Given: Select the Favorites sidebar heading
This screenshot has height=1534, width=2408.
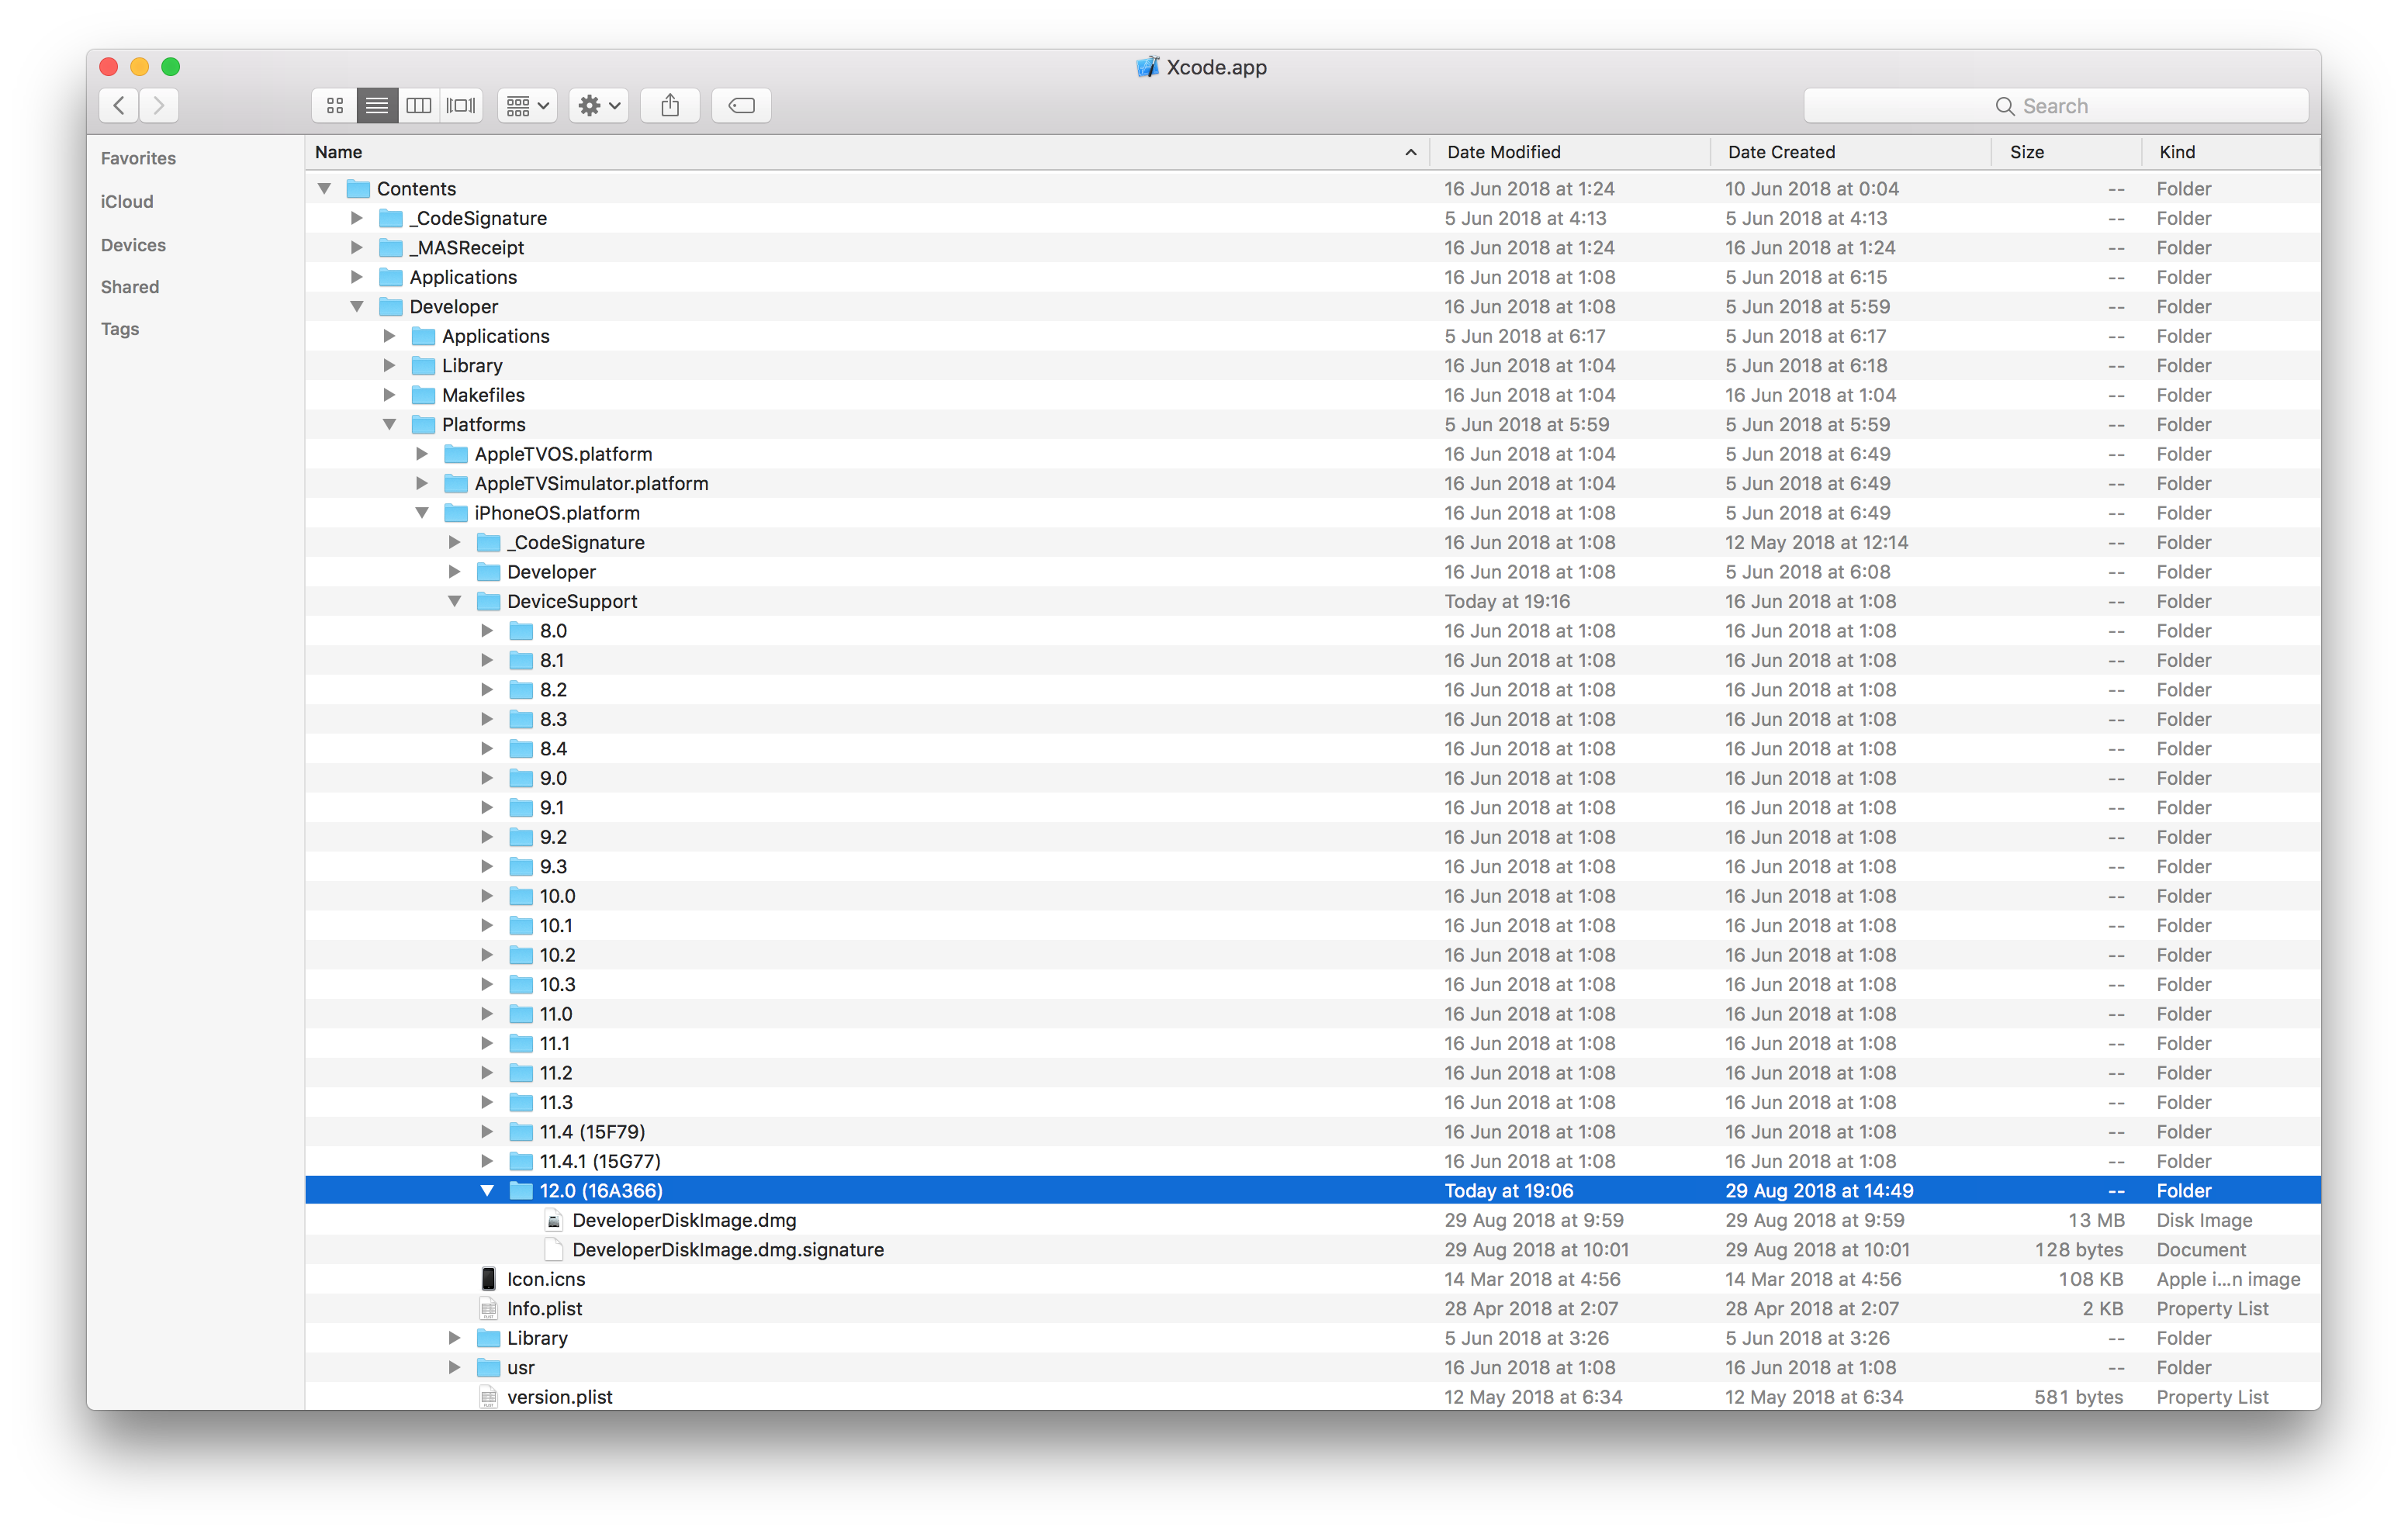Looking at the screenshot, I should click(138, 158).
